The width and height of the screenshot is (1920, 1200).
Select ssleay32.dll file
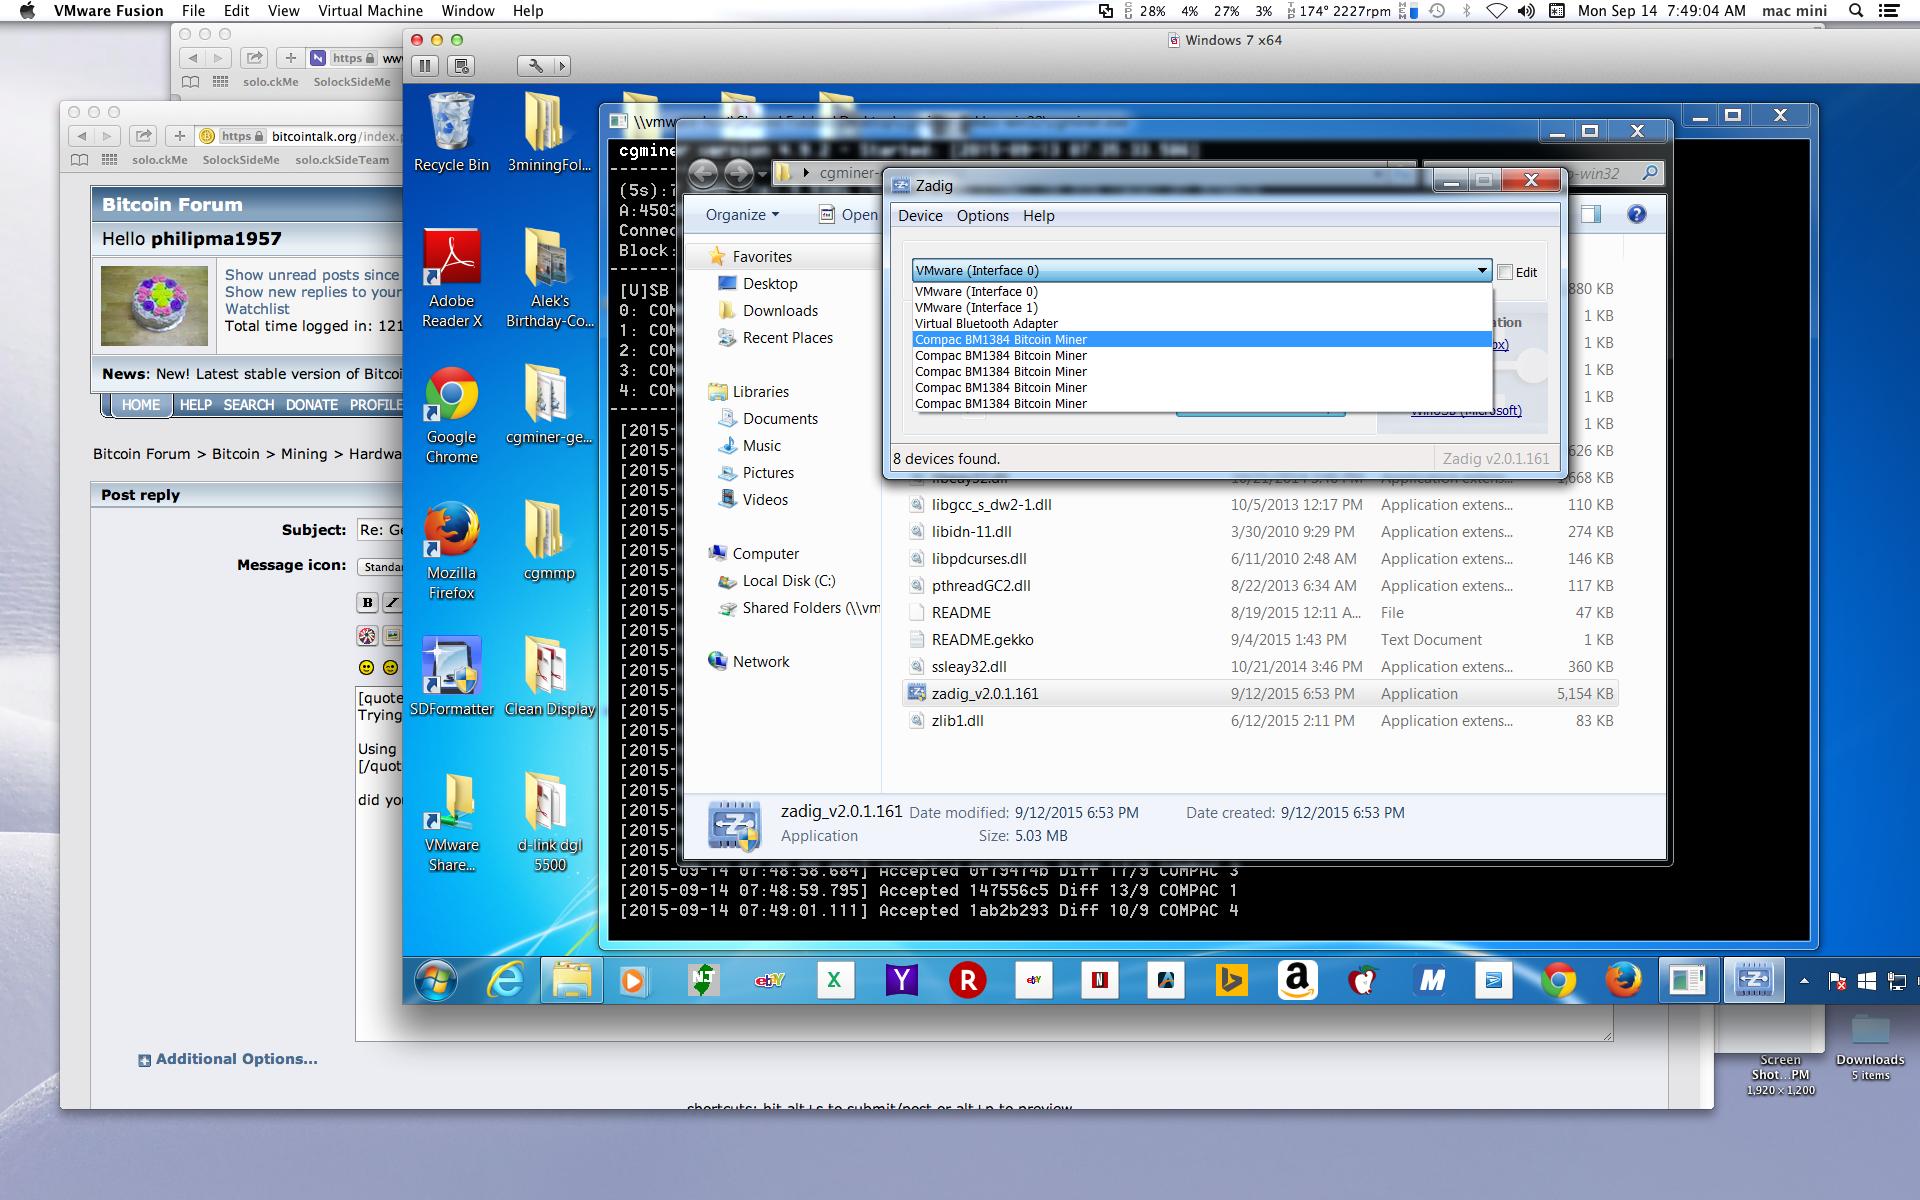(969, 667)
